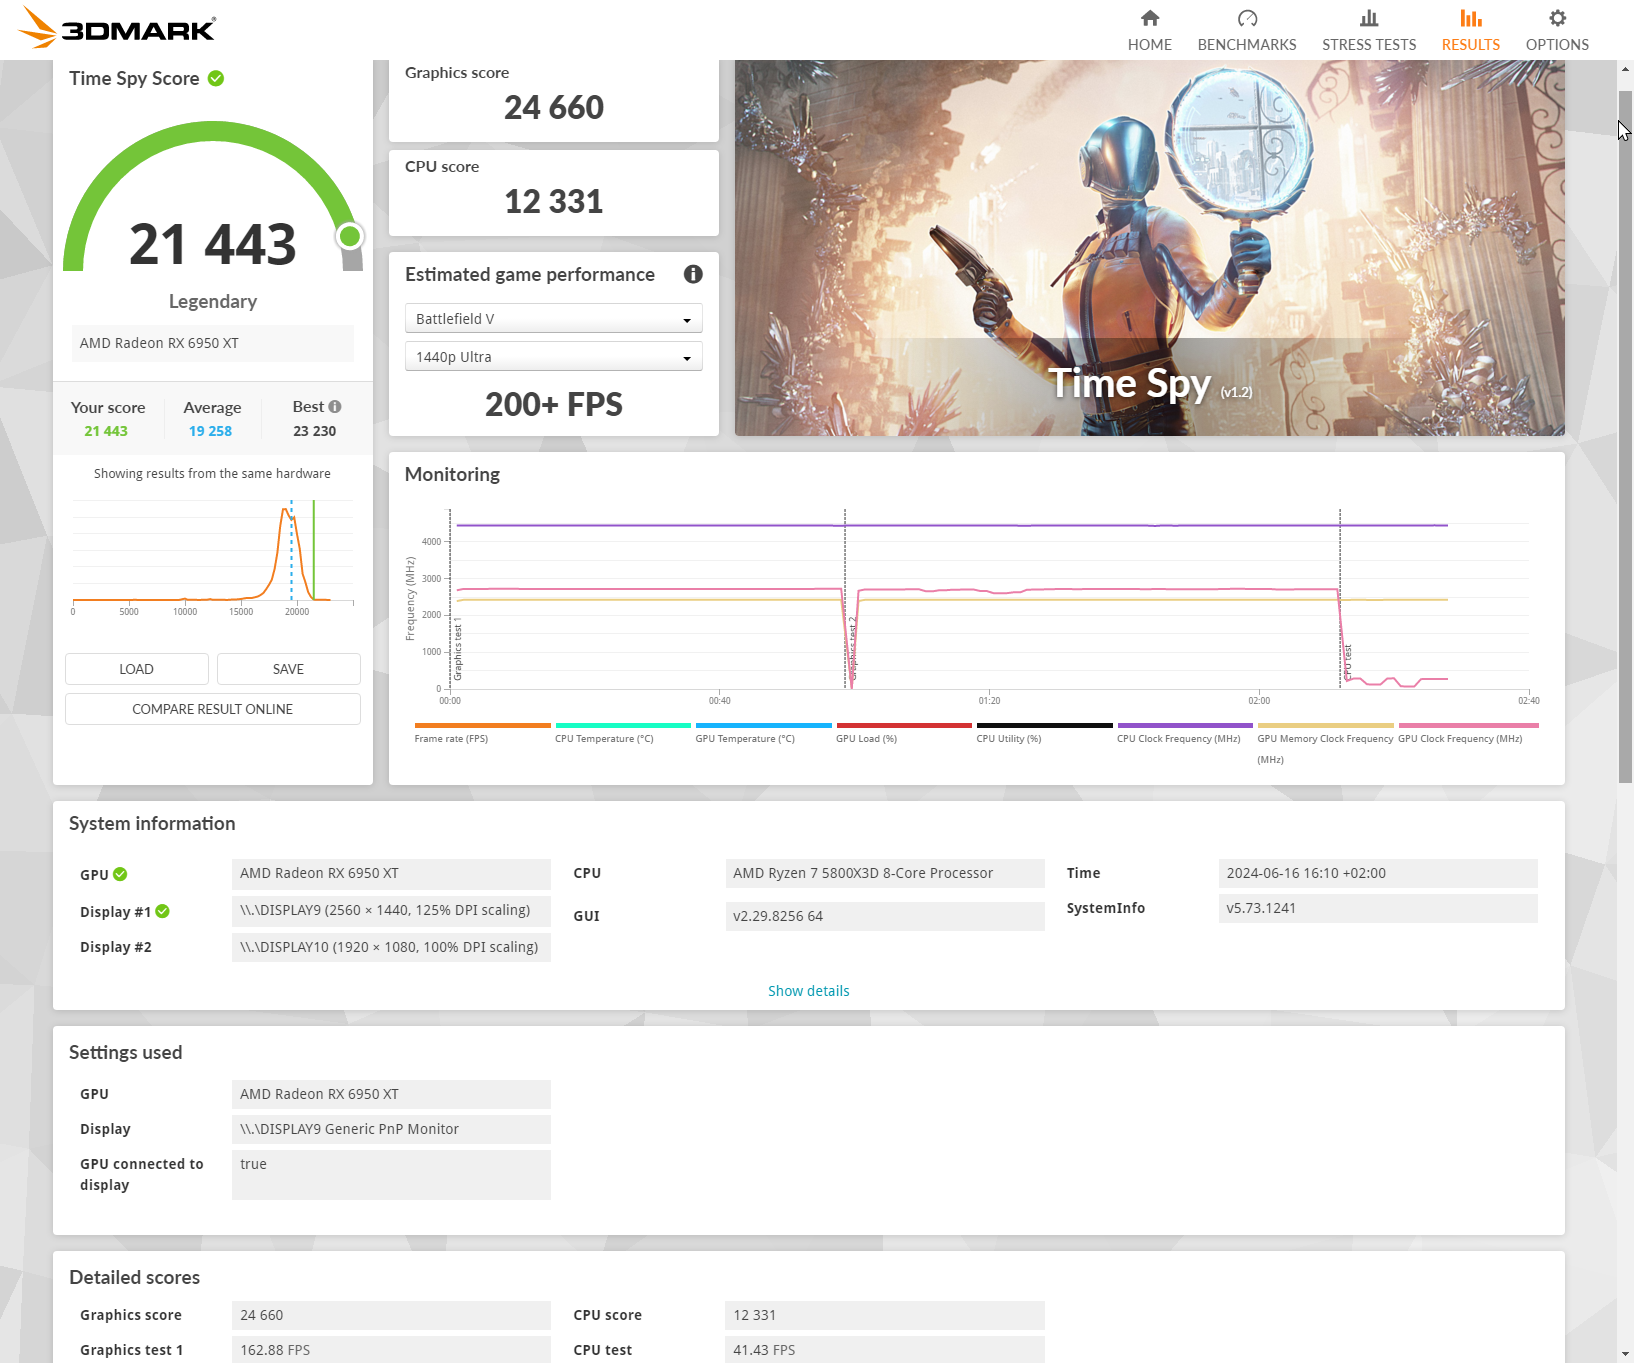Click Your score value 21 443
Image resolution: width=1634 pixels, height=1363 pixels.
(x=106, y=431)
